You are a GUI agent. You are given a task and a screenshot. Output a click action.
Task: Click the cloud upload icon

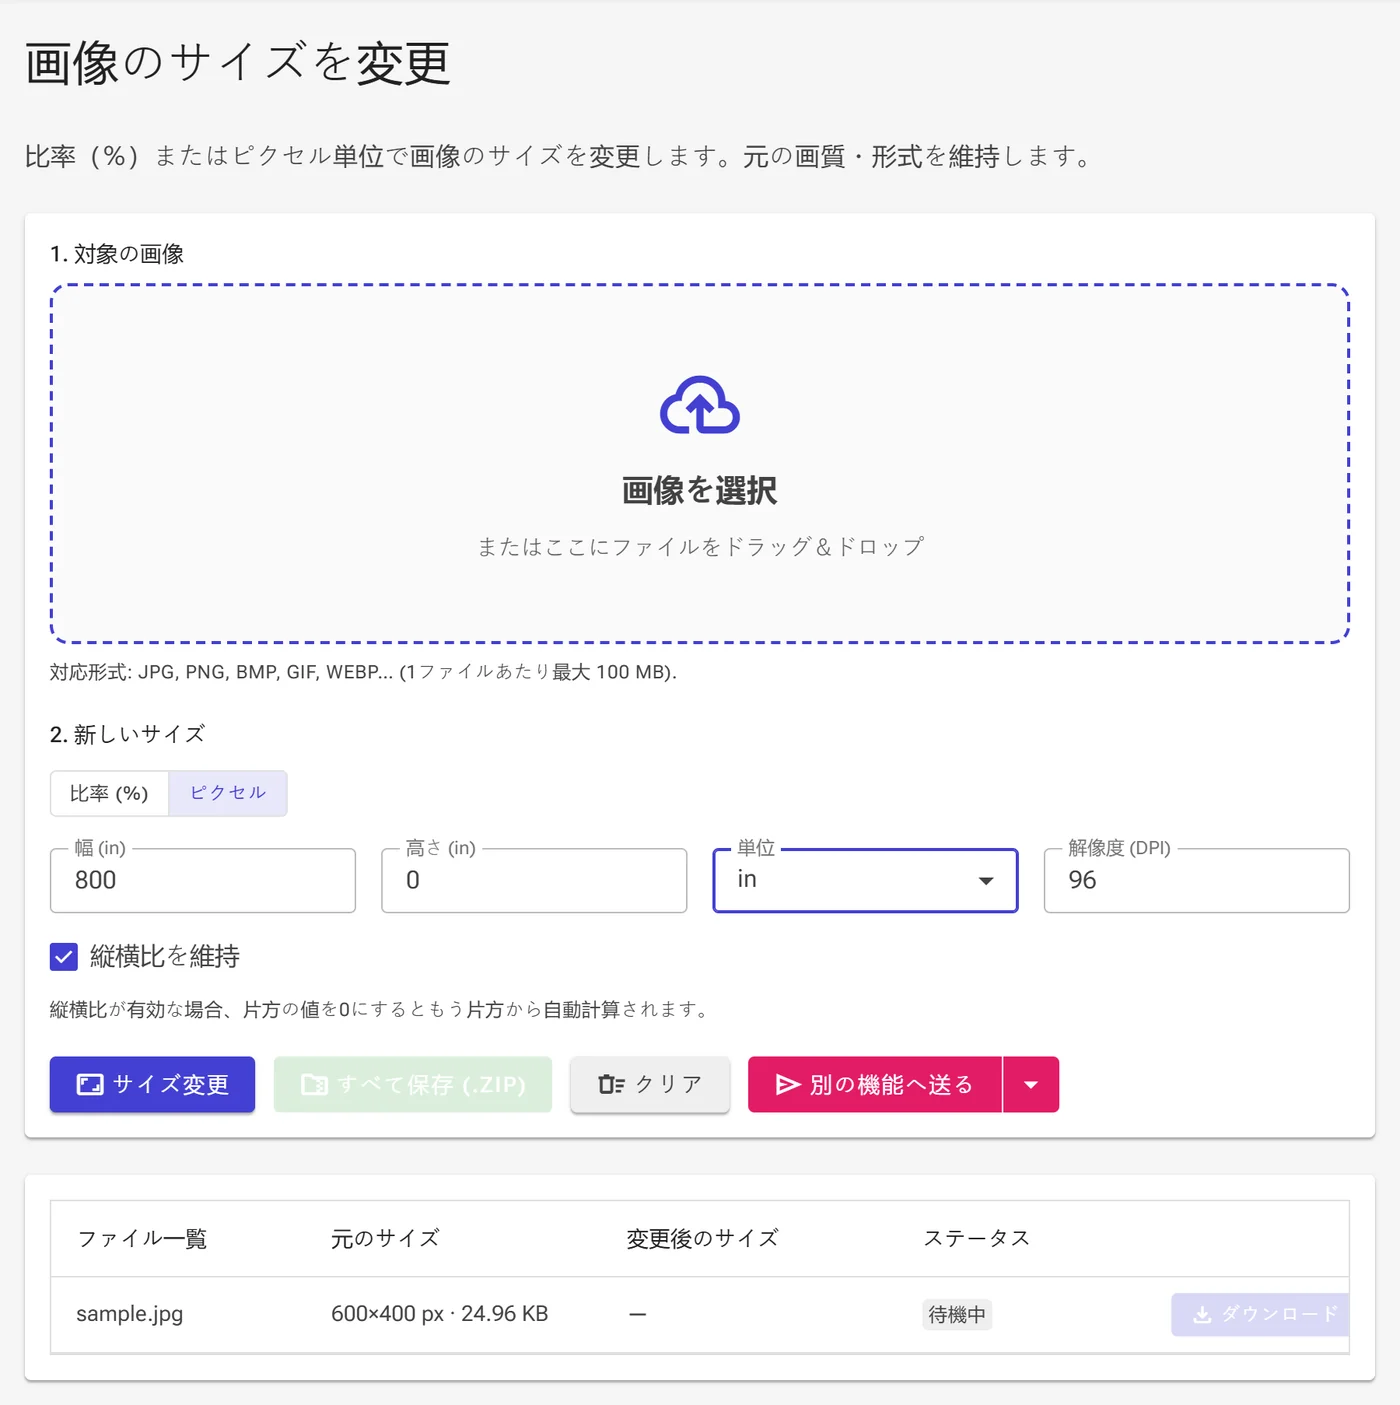click(700, 405)
